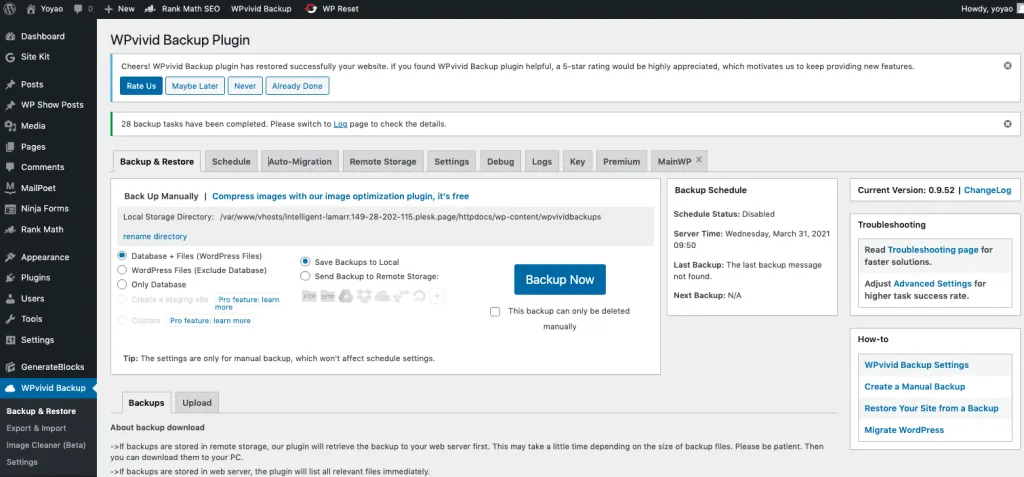The width and height of the screenshot is (1024, 477).
Task: Select WordPress Files (Exclude Database) option
Action: [x=122, y=270]
